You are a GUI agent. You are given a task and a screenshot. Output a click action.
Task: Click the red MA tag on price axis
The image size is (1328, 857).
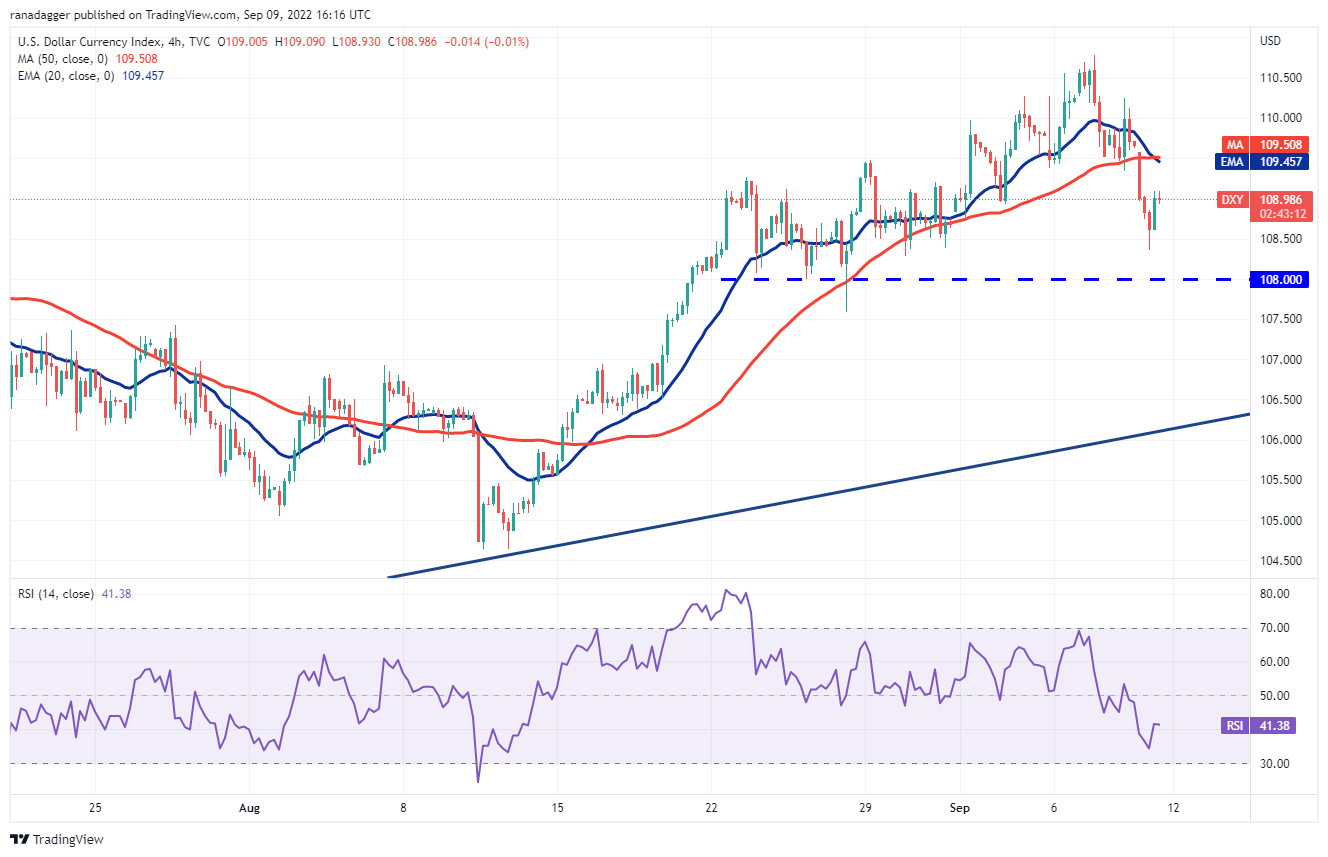click(x=1233, y=144)
